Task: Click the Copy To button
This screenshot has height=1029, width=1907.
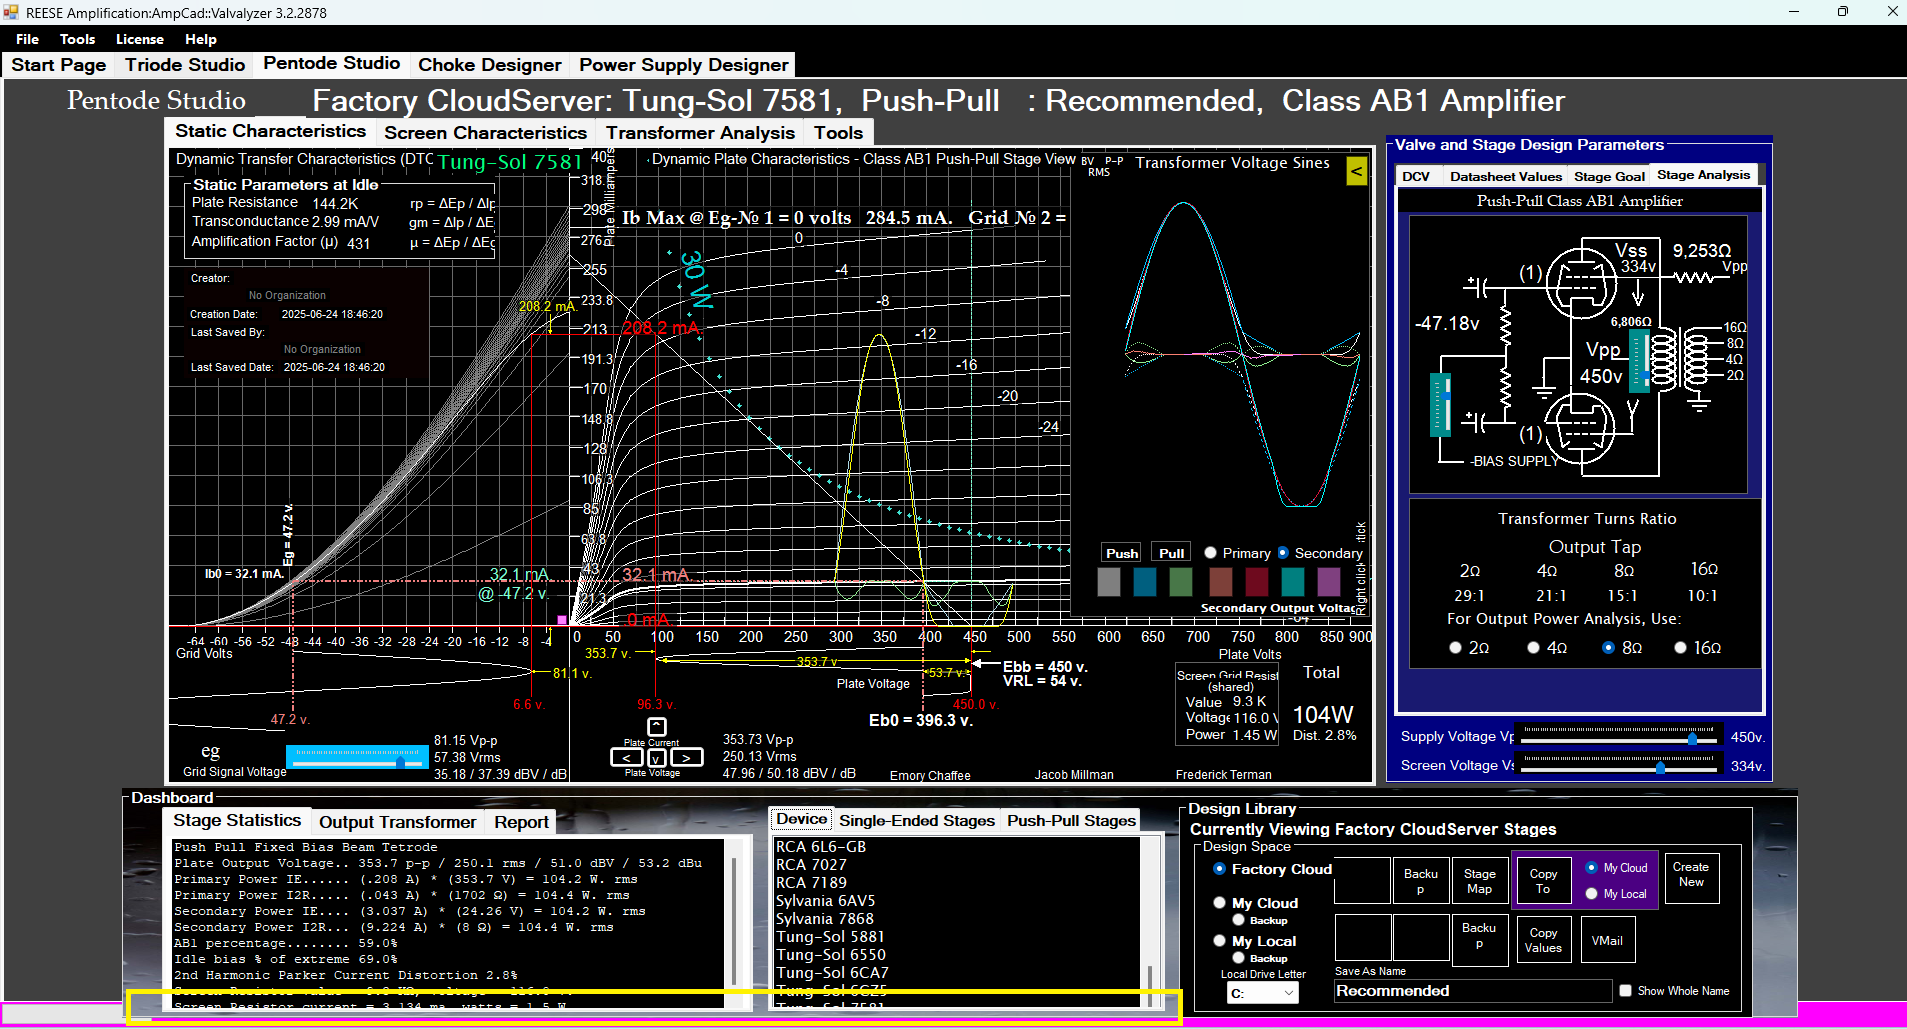Action: click(1543, 881)
